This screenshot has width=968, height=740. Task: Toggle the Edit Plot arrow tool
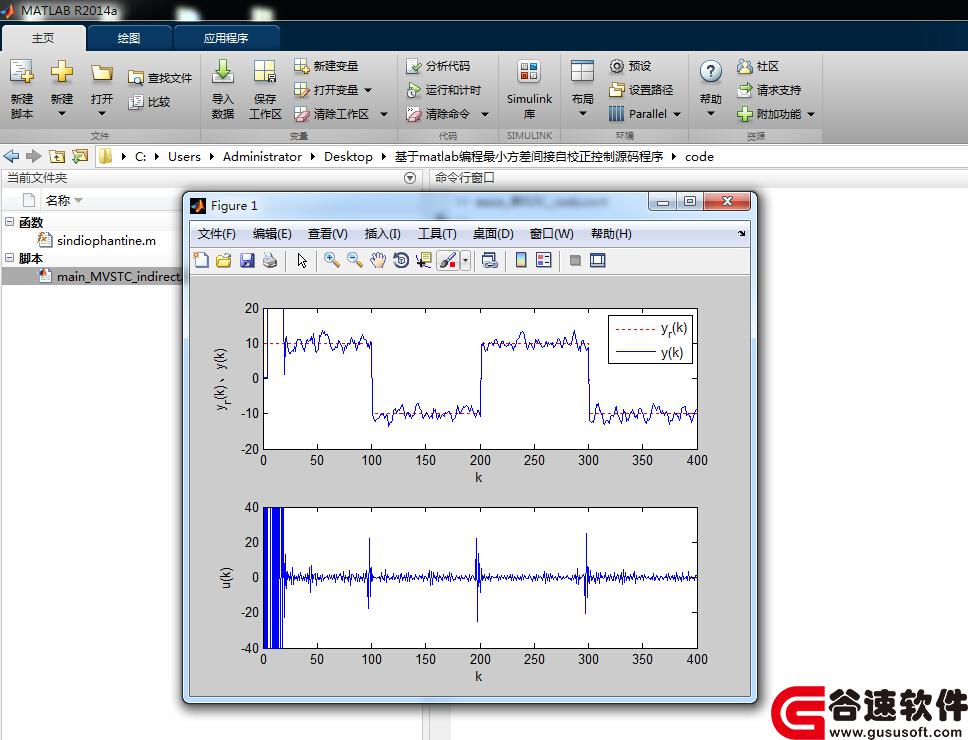pos(302,260)
